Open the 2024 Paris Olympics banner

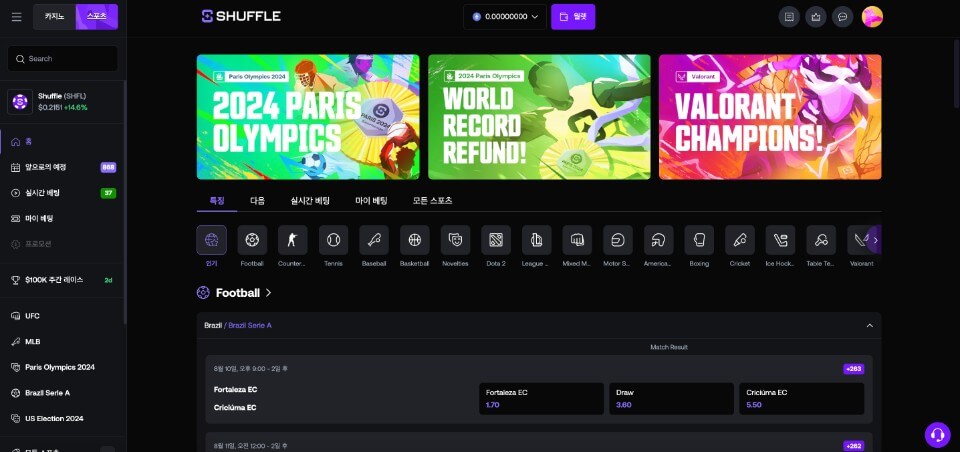pos(308,117)
